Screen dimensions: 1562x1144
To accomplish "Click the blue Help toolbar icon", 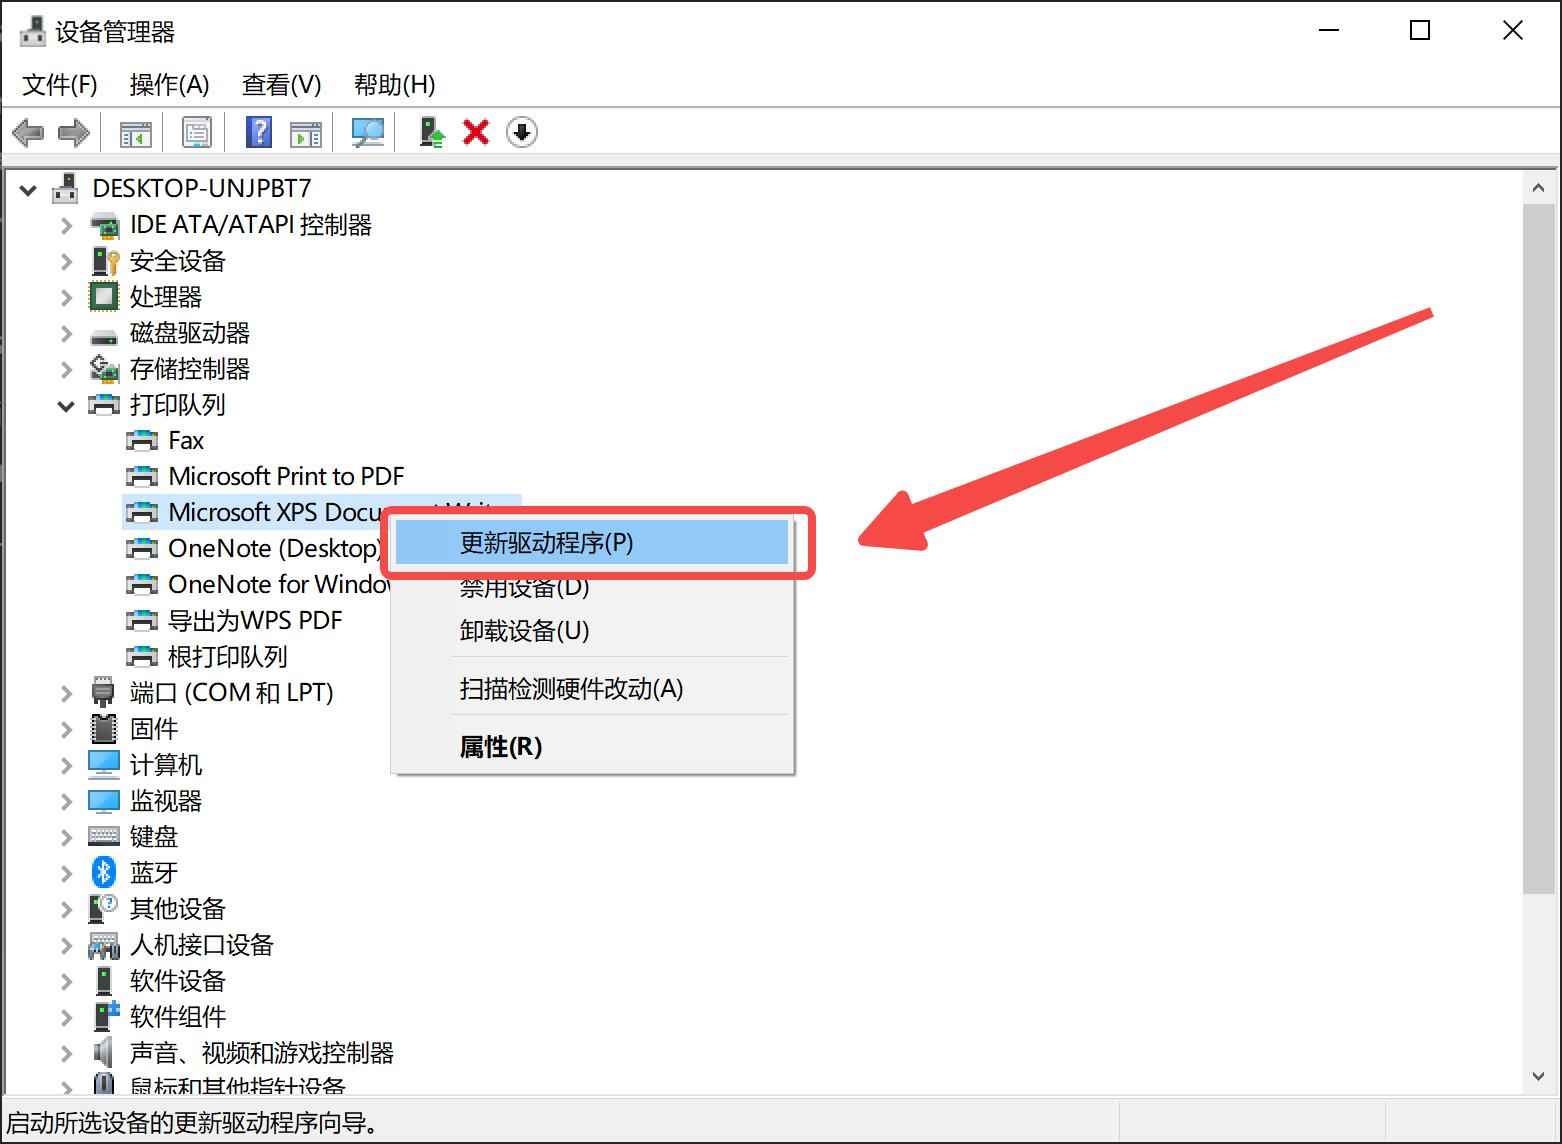I will 258,132.
